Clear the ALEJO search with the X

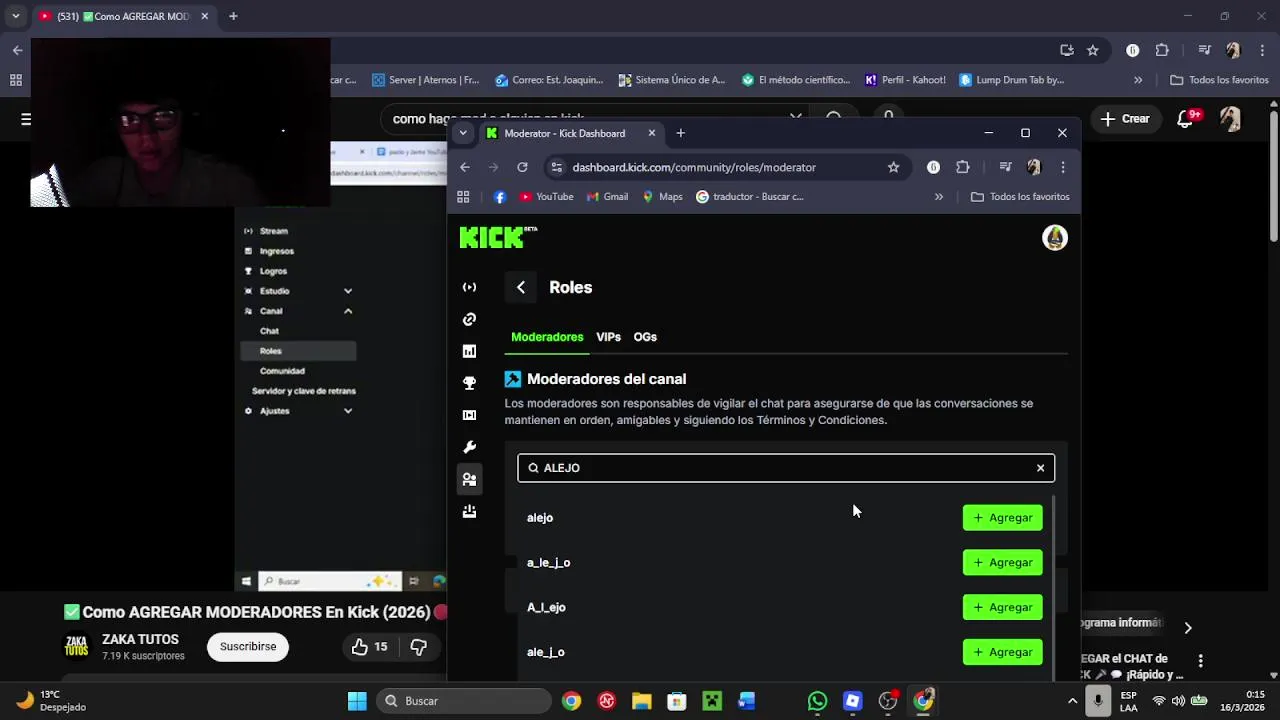pyautogui.click(x=1040, y=468)
